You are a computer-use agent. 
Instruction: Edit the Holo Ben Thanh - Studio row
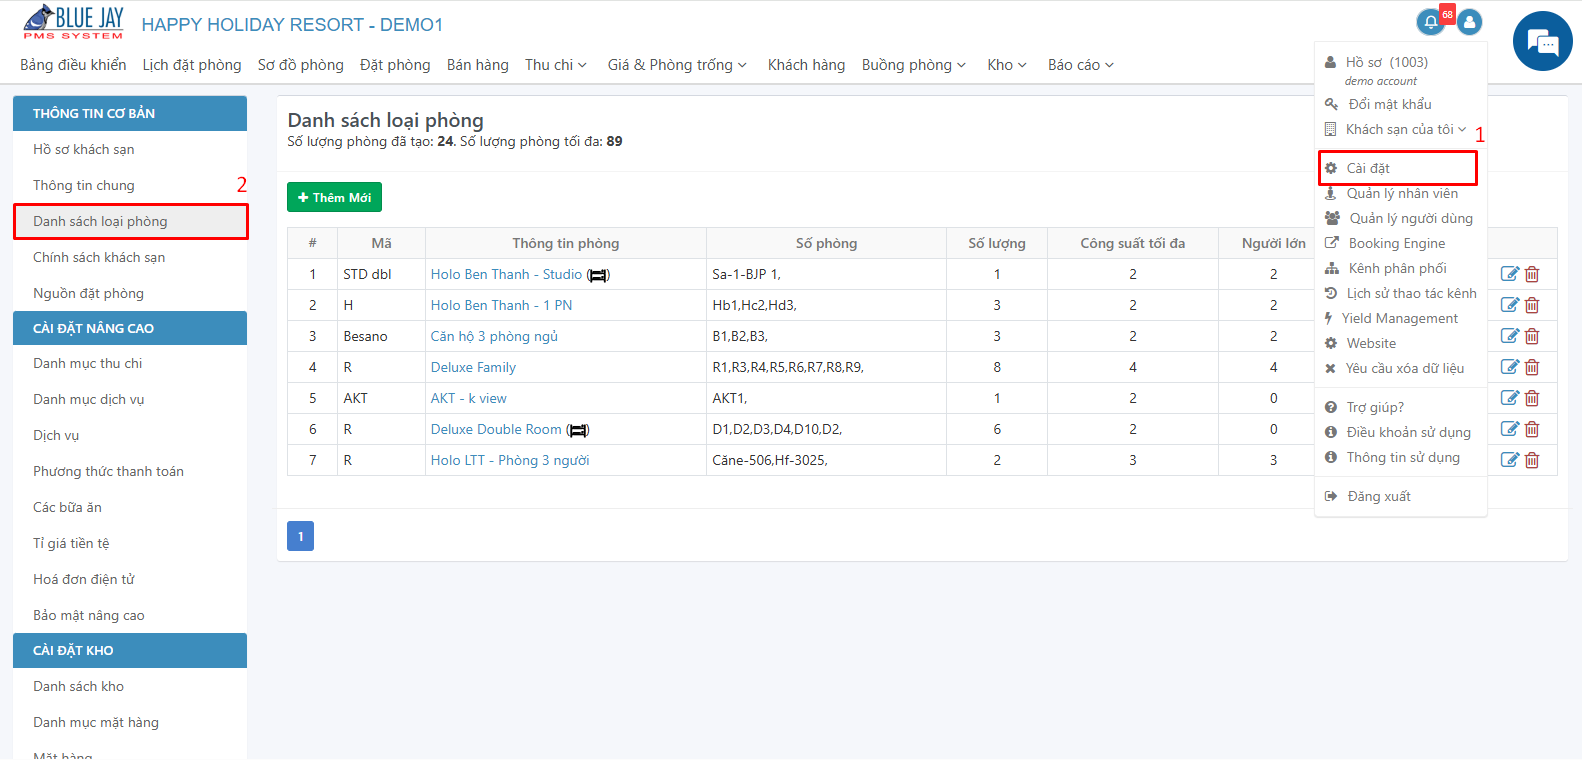point(1510,274)
